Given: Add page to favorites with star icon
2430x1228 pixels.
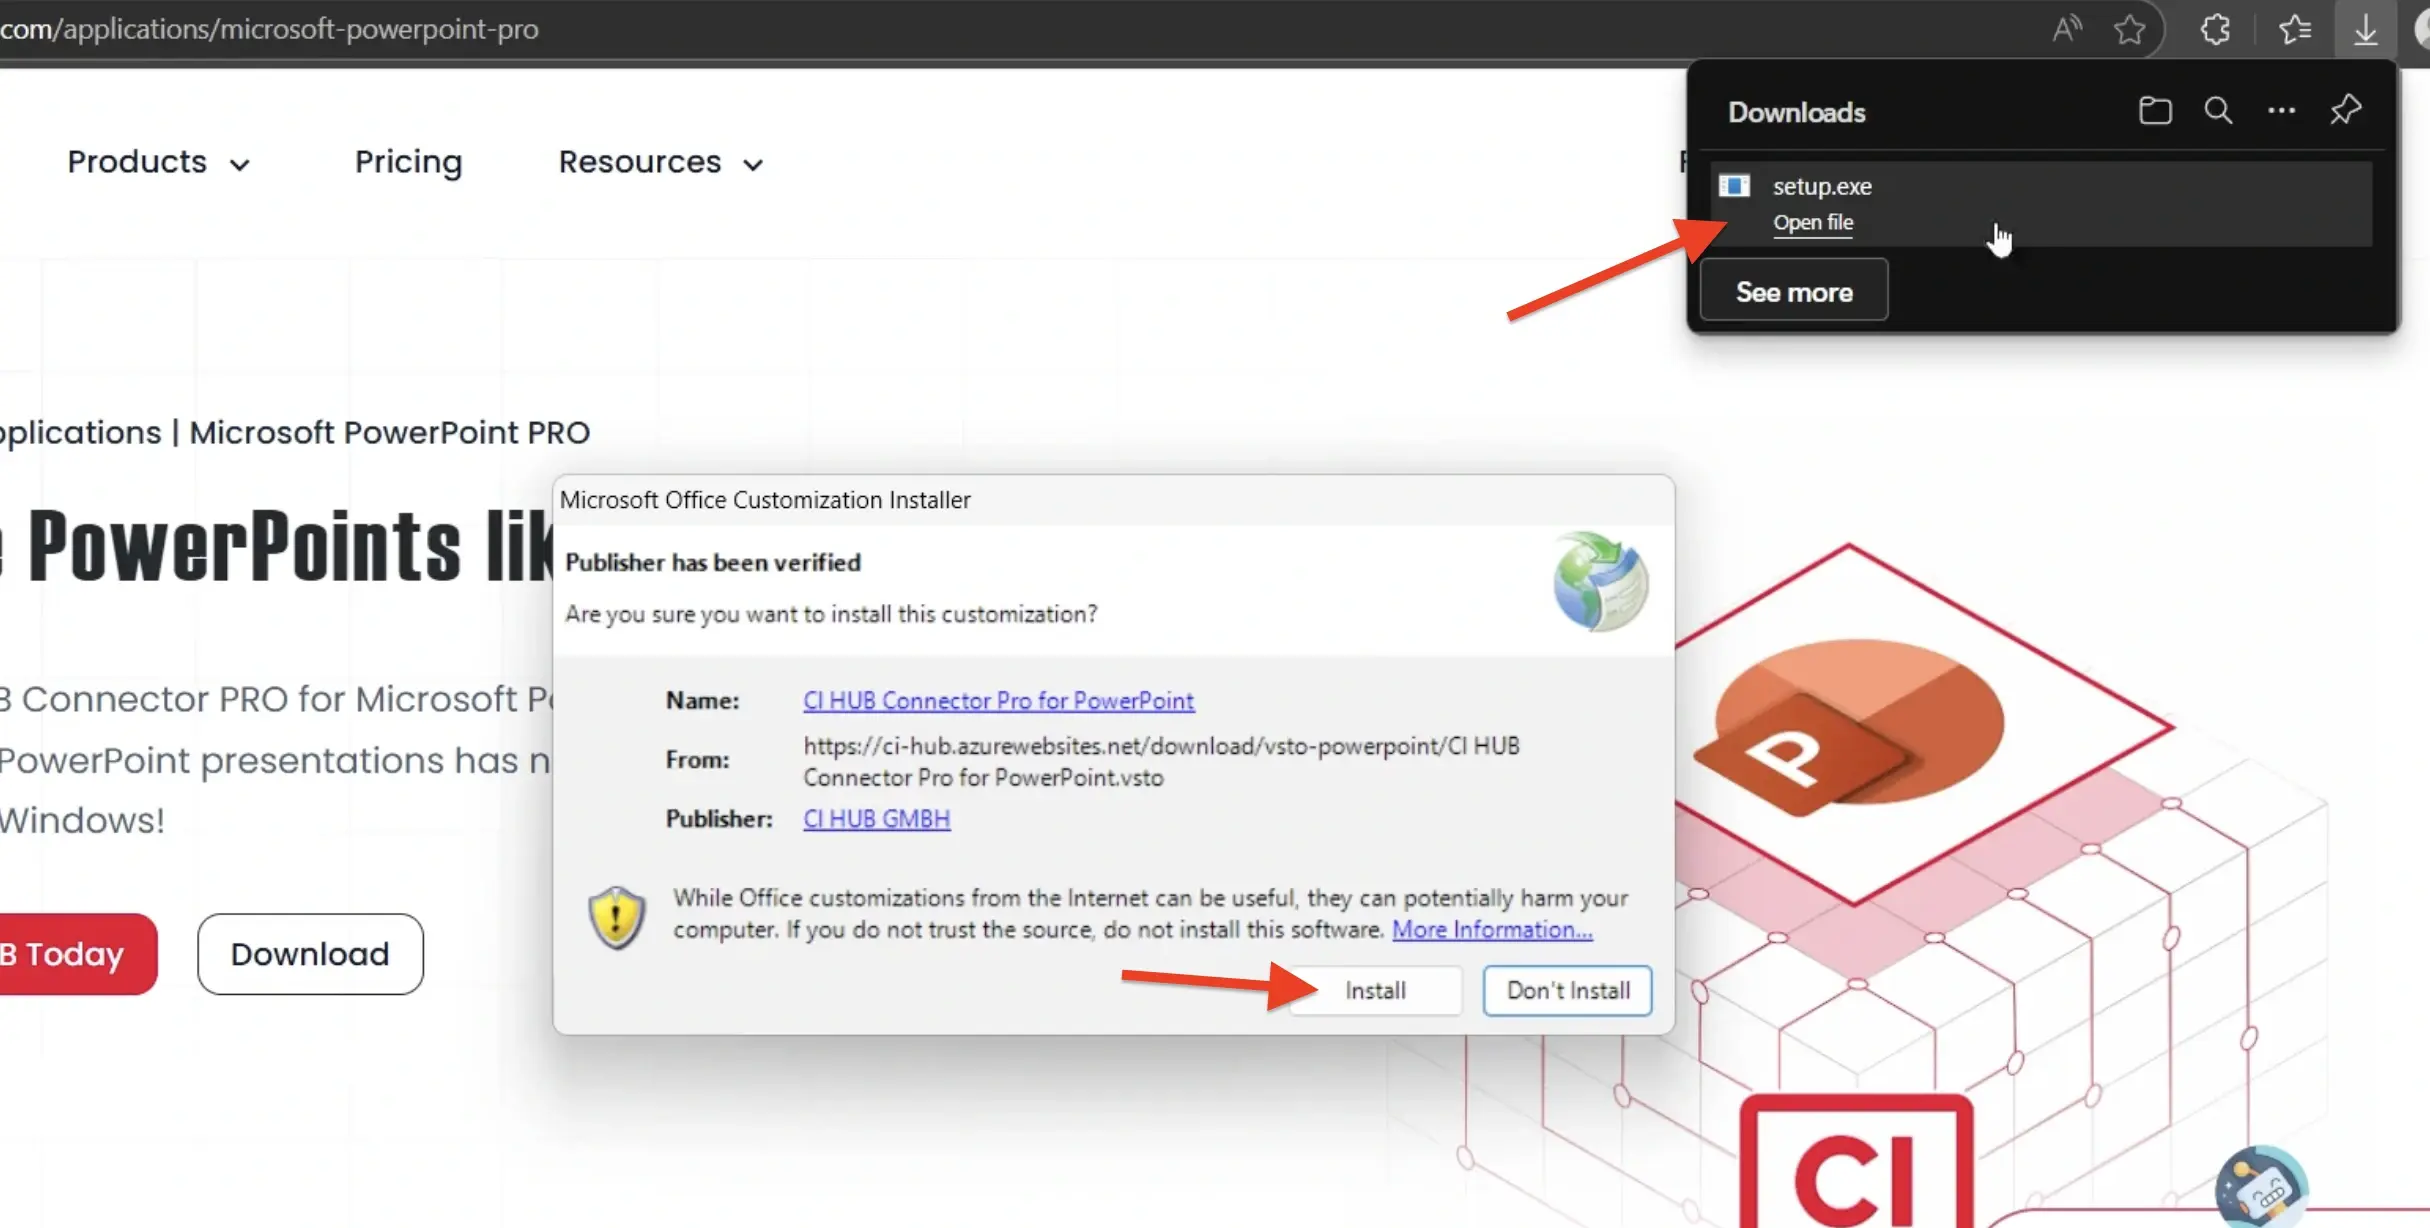Looking at the screenshot, I should tap(2129, 29).
